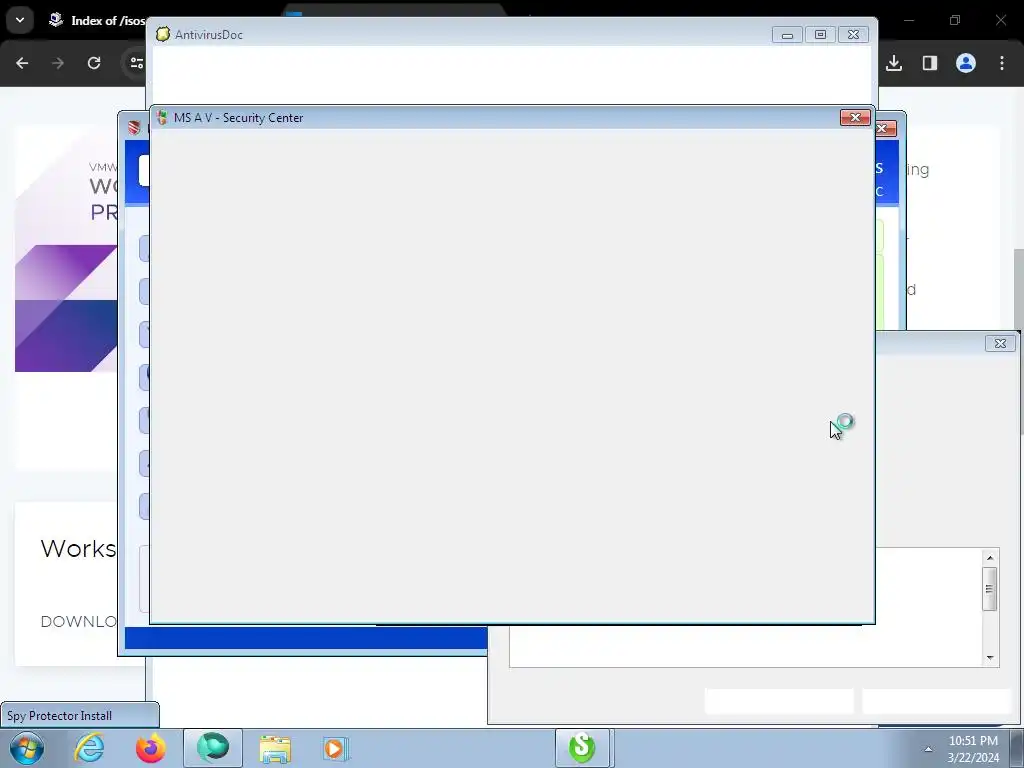Close the lower-right dialog window
Image resolution: width=1024 pixels, height=768 pixels.
[1000, 344]
